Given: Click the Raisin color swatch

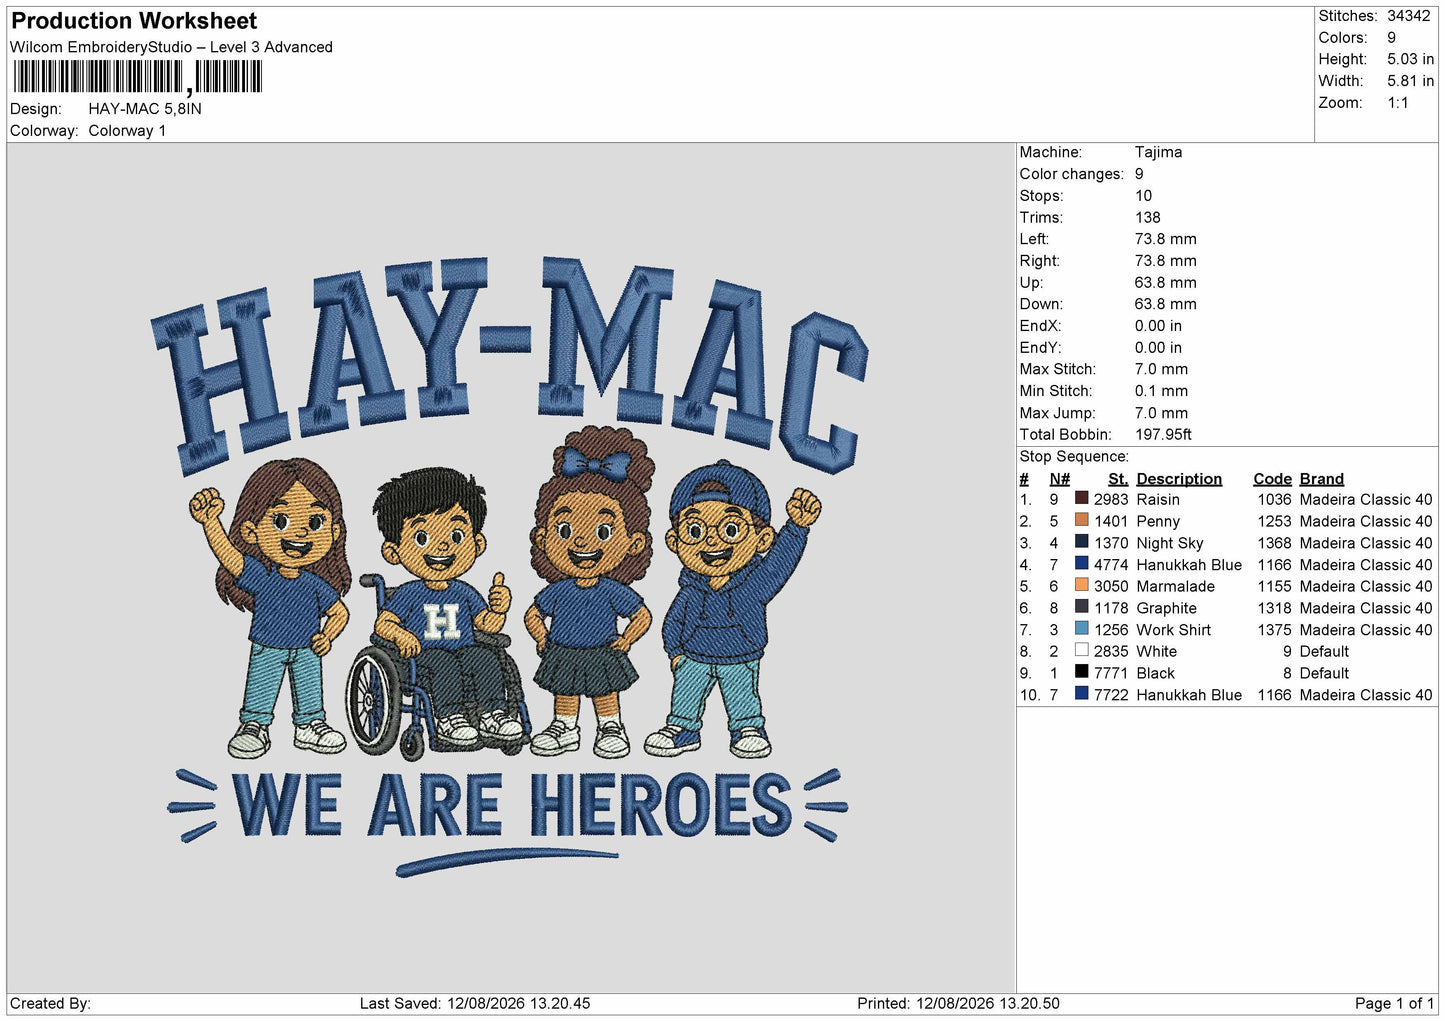Looking at the screenshot, I should 1081,498.
